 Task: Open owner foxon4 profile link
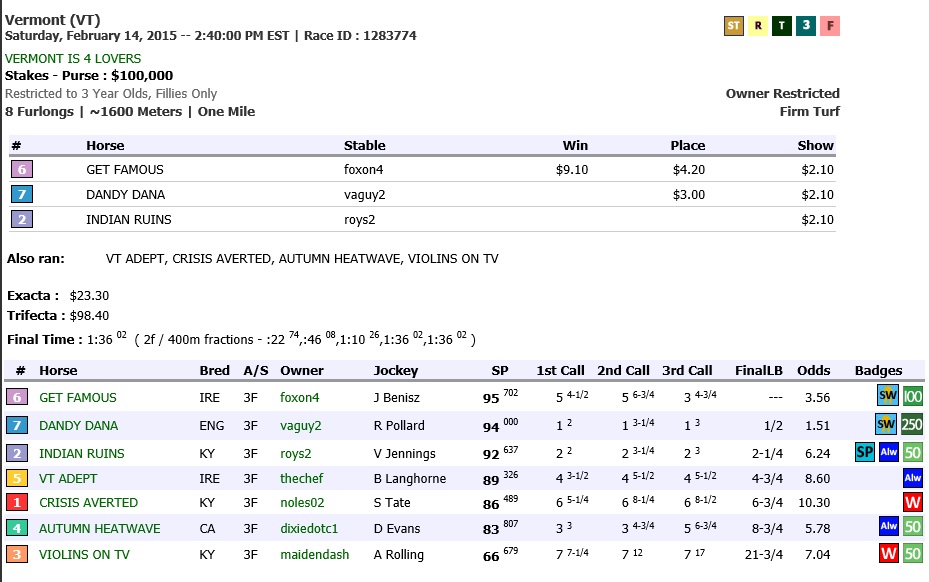[299, 398]
